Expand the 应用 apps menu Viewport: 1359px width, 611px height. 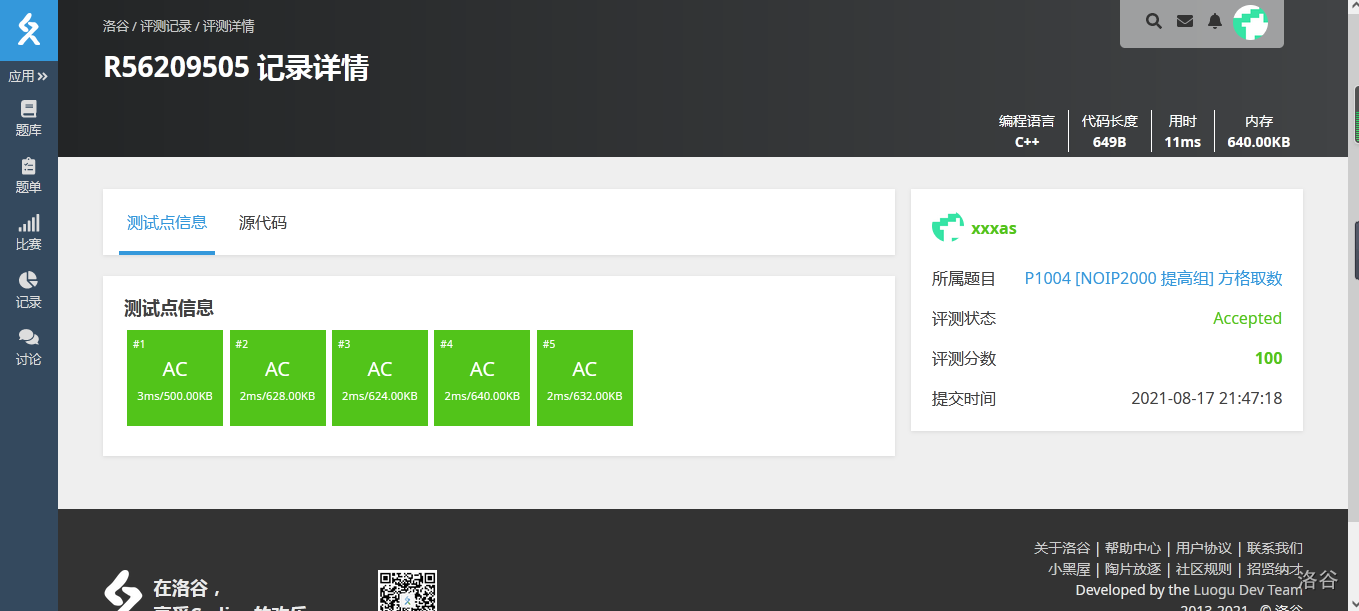coord(29,76)
